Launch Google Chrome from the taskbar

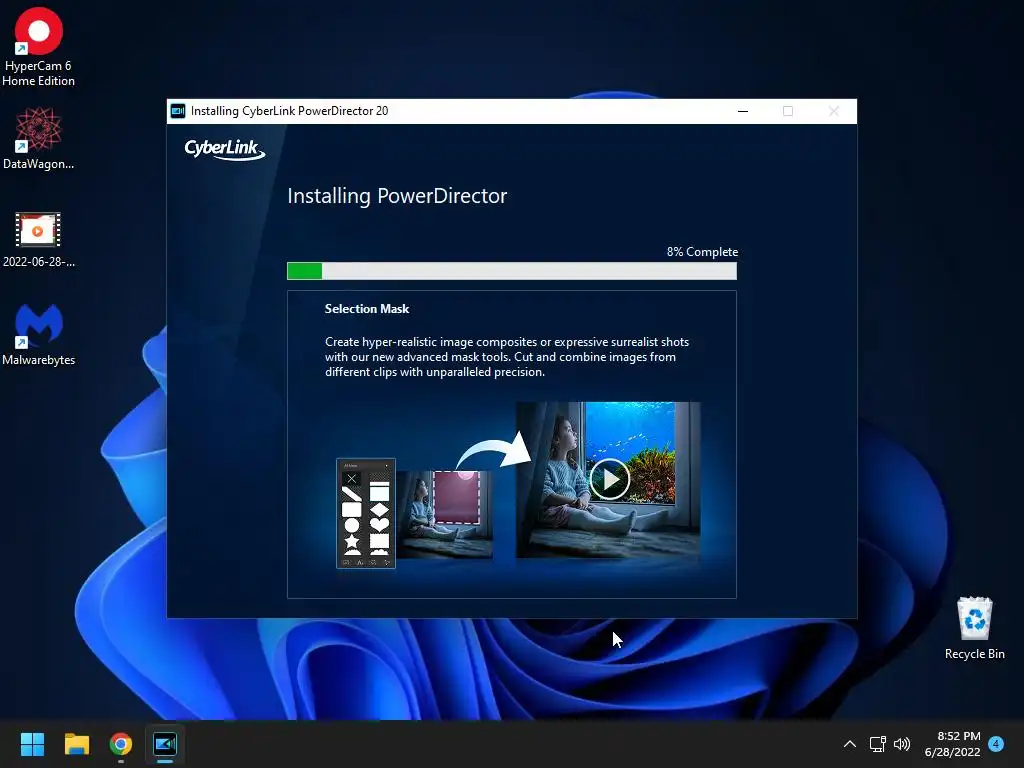pos(121,744)
